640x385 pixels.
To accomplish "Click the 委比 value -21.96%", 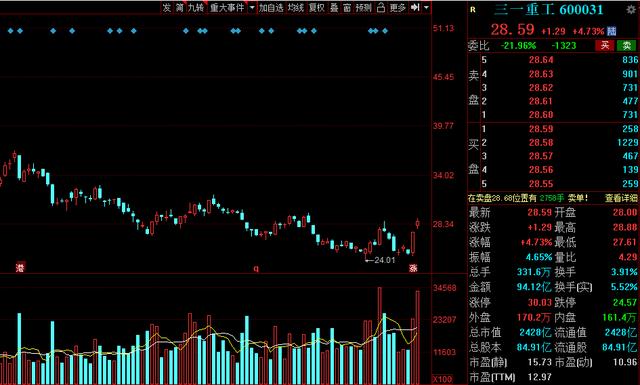I will click(x=518, y=45).
